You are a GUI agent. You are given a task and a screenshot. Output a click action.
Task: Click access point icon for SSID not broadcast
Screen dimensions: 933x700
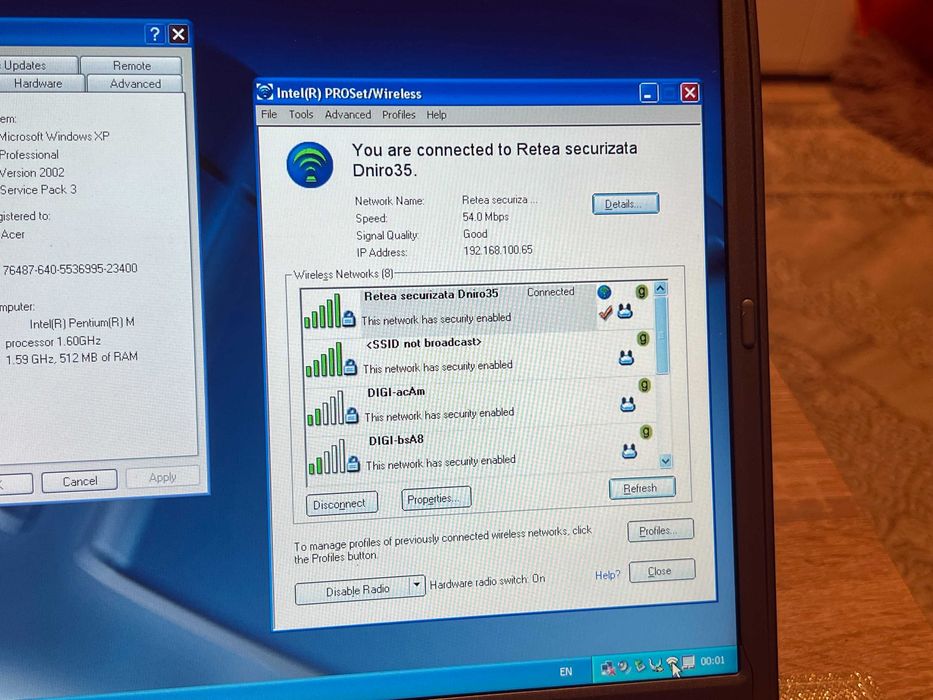[x=626, y=358]
